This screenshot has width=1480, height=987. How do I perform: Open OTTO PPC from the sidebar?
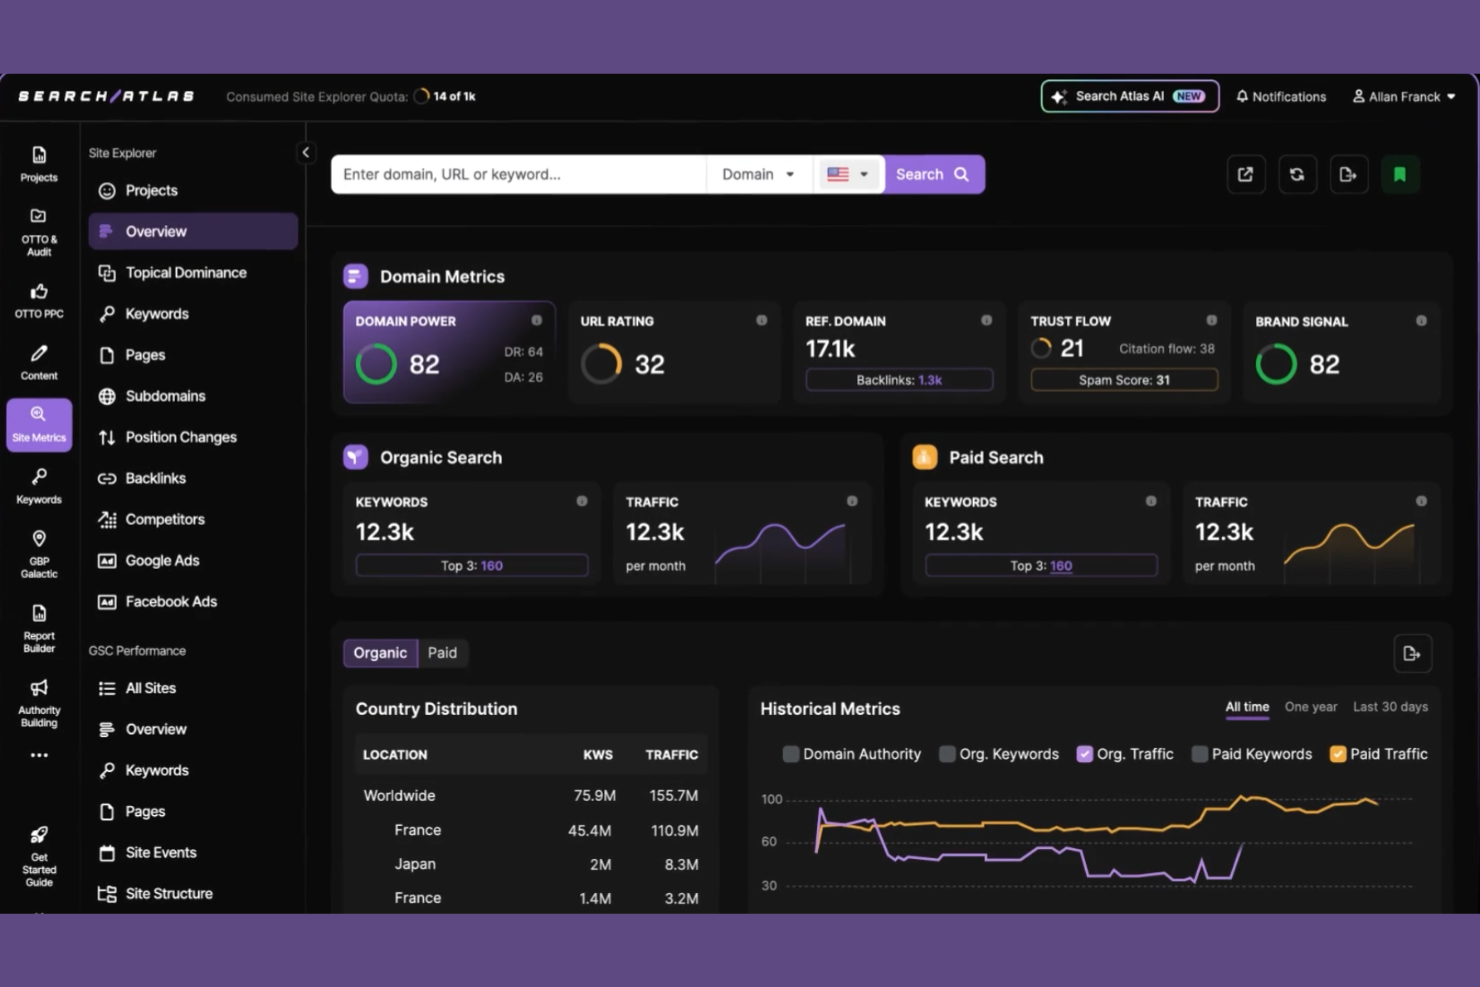coord(38,301)
